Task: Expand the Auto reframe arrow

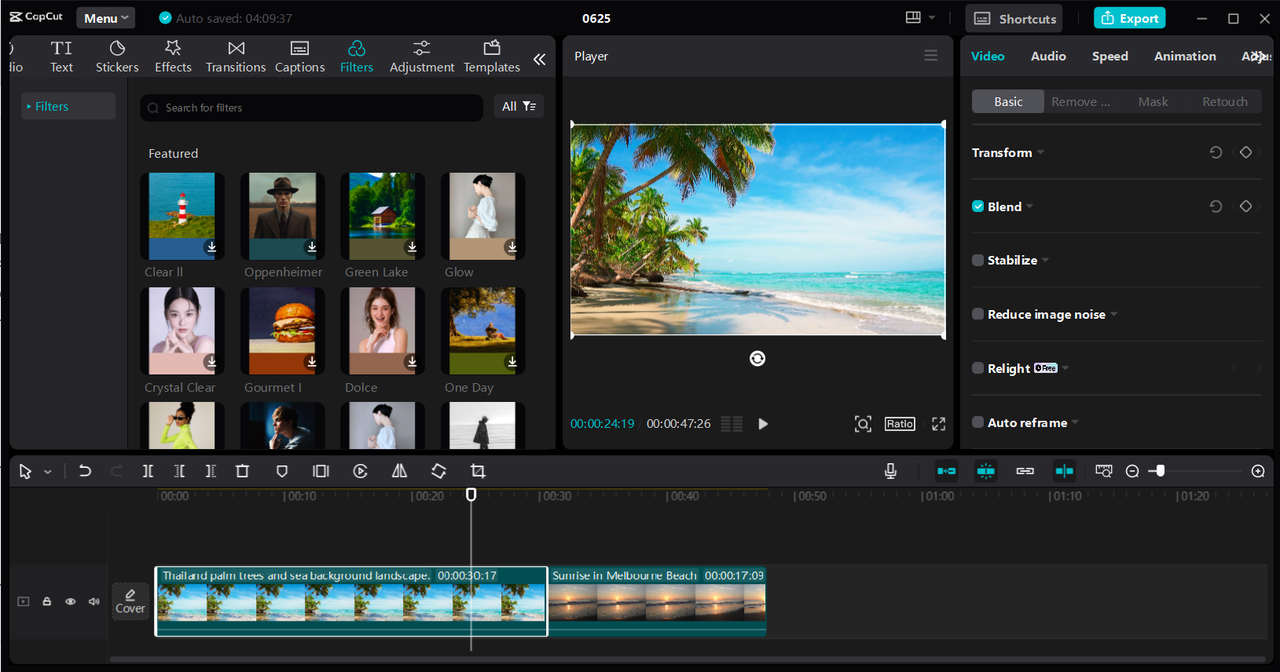Action: (x=1075, y=423)
